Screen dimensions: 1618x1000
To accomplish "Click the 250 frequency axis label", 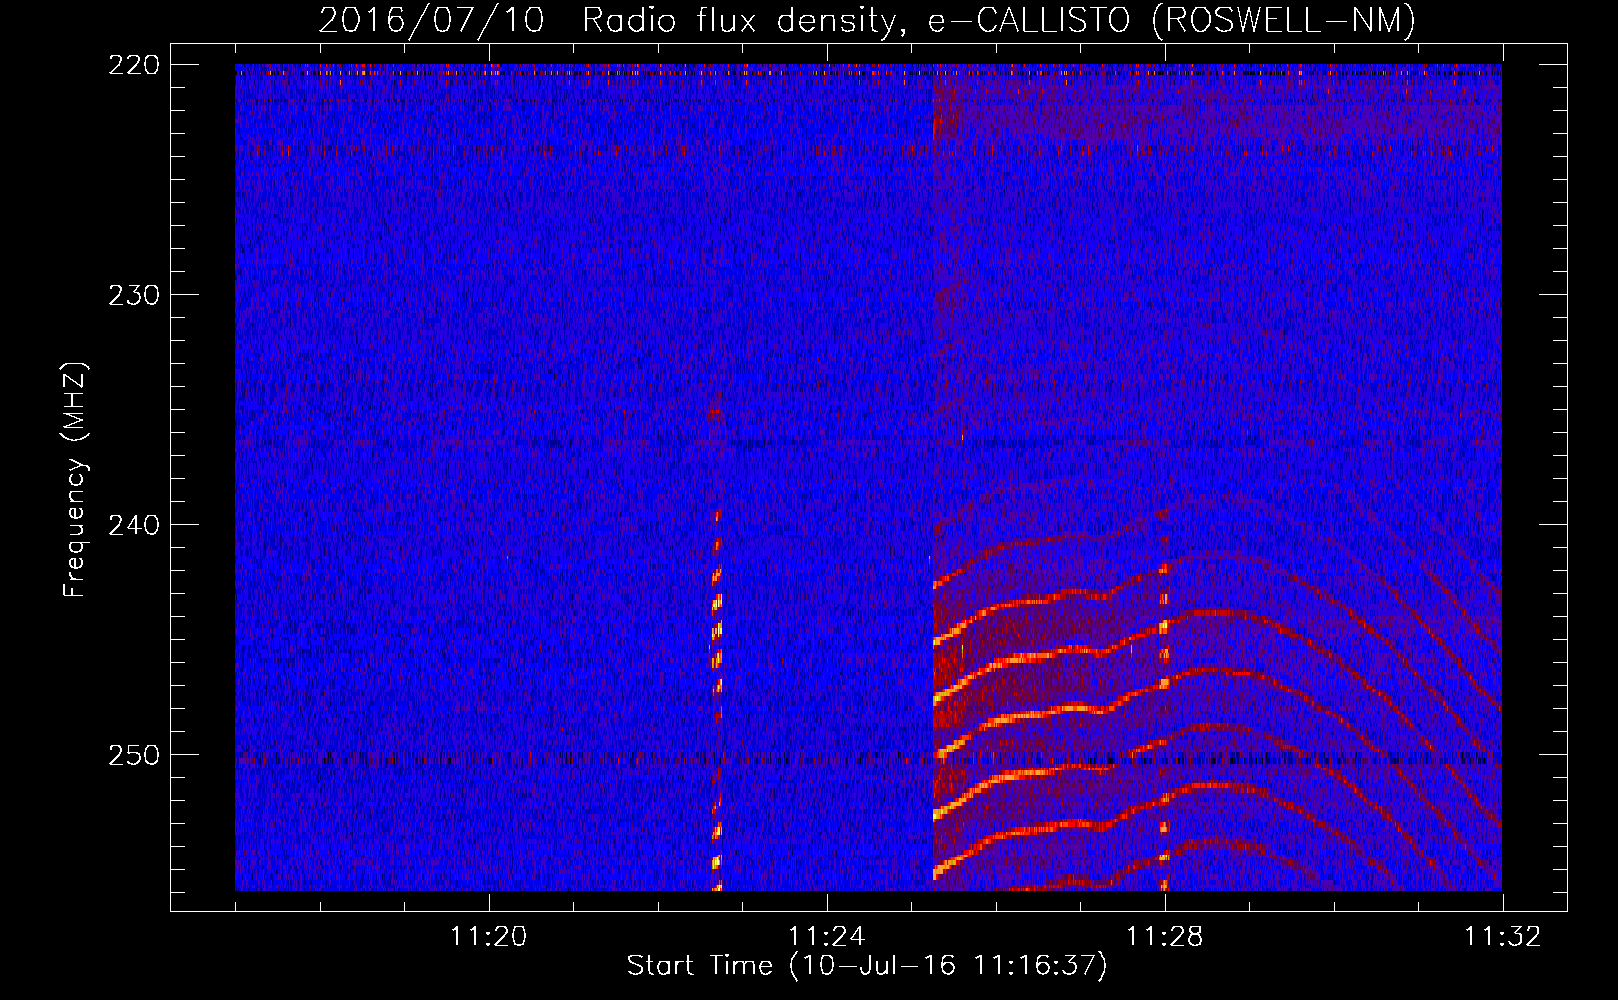I will [x=133, y=755].
